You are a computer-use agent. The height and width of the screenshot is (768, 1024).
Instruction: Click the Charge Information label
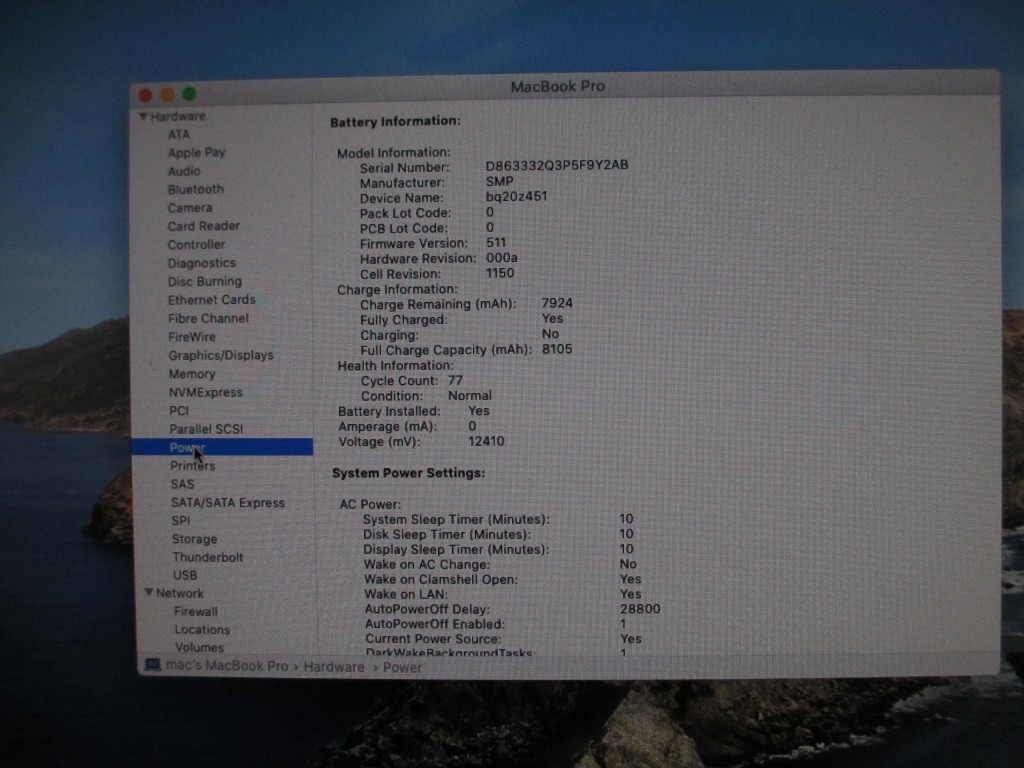point(397,289)
